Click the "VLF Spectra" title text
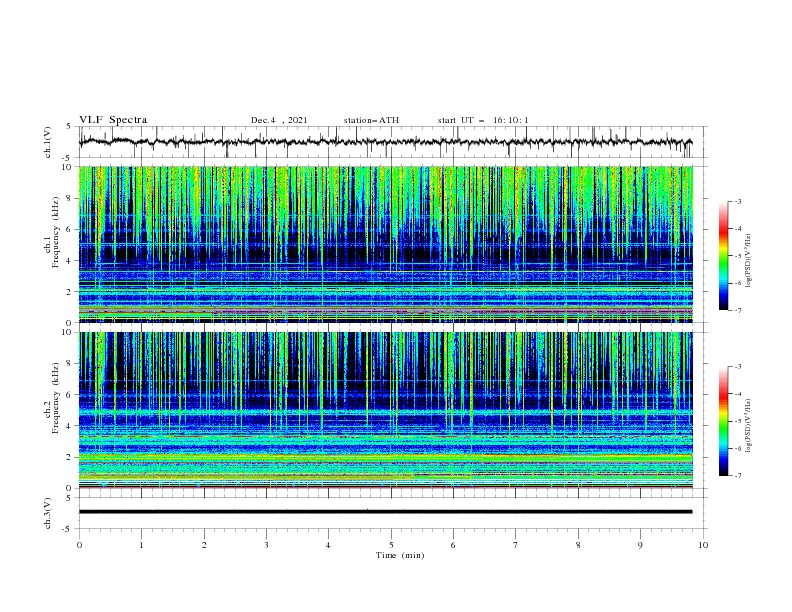The image size is (792, 612). pos(113,120)
